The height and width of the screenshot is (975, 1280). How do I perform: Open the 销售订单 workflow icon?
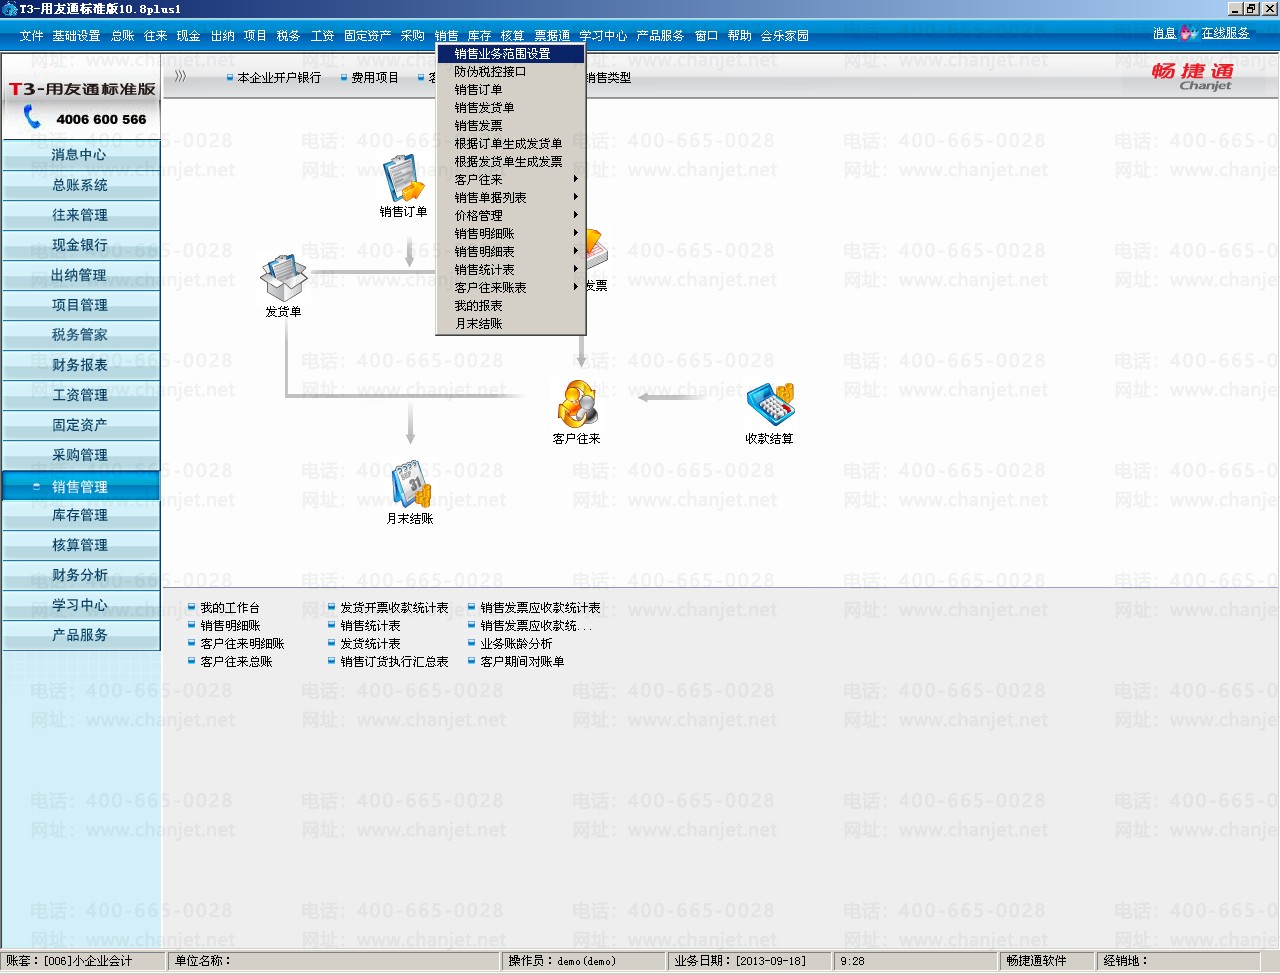pyautogui.click(x=403, y=179)
